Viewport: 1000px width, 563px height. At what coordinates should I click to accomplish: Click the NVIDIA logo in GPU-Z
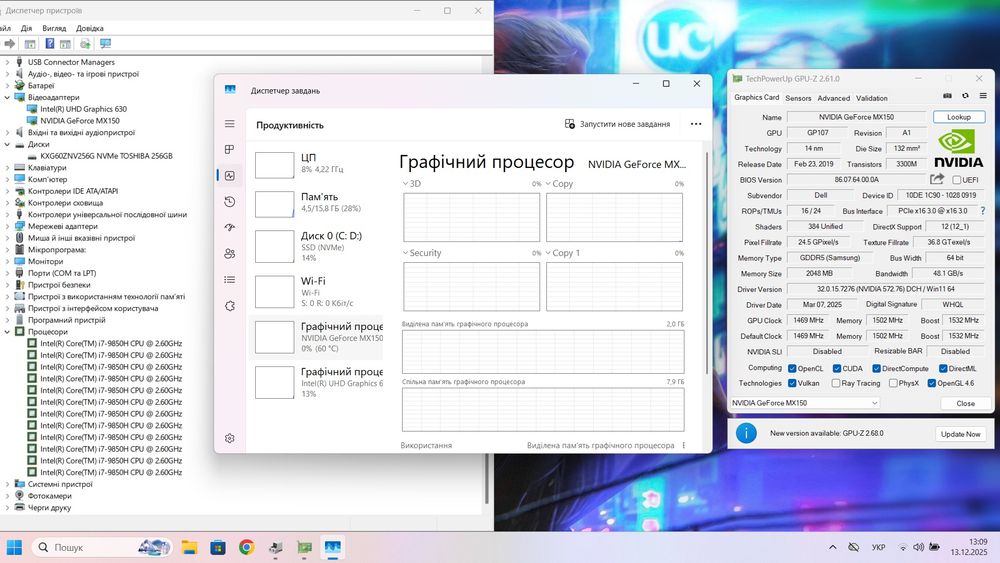[x=958, y=148]
